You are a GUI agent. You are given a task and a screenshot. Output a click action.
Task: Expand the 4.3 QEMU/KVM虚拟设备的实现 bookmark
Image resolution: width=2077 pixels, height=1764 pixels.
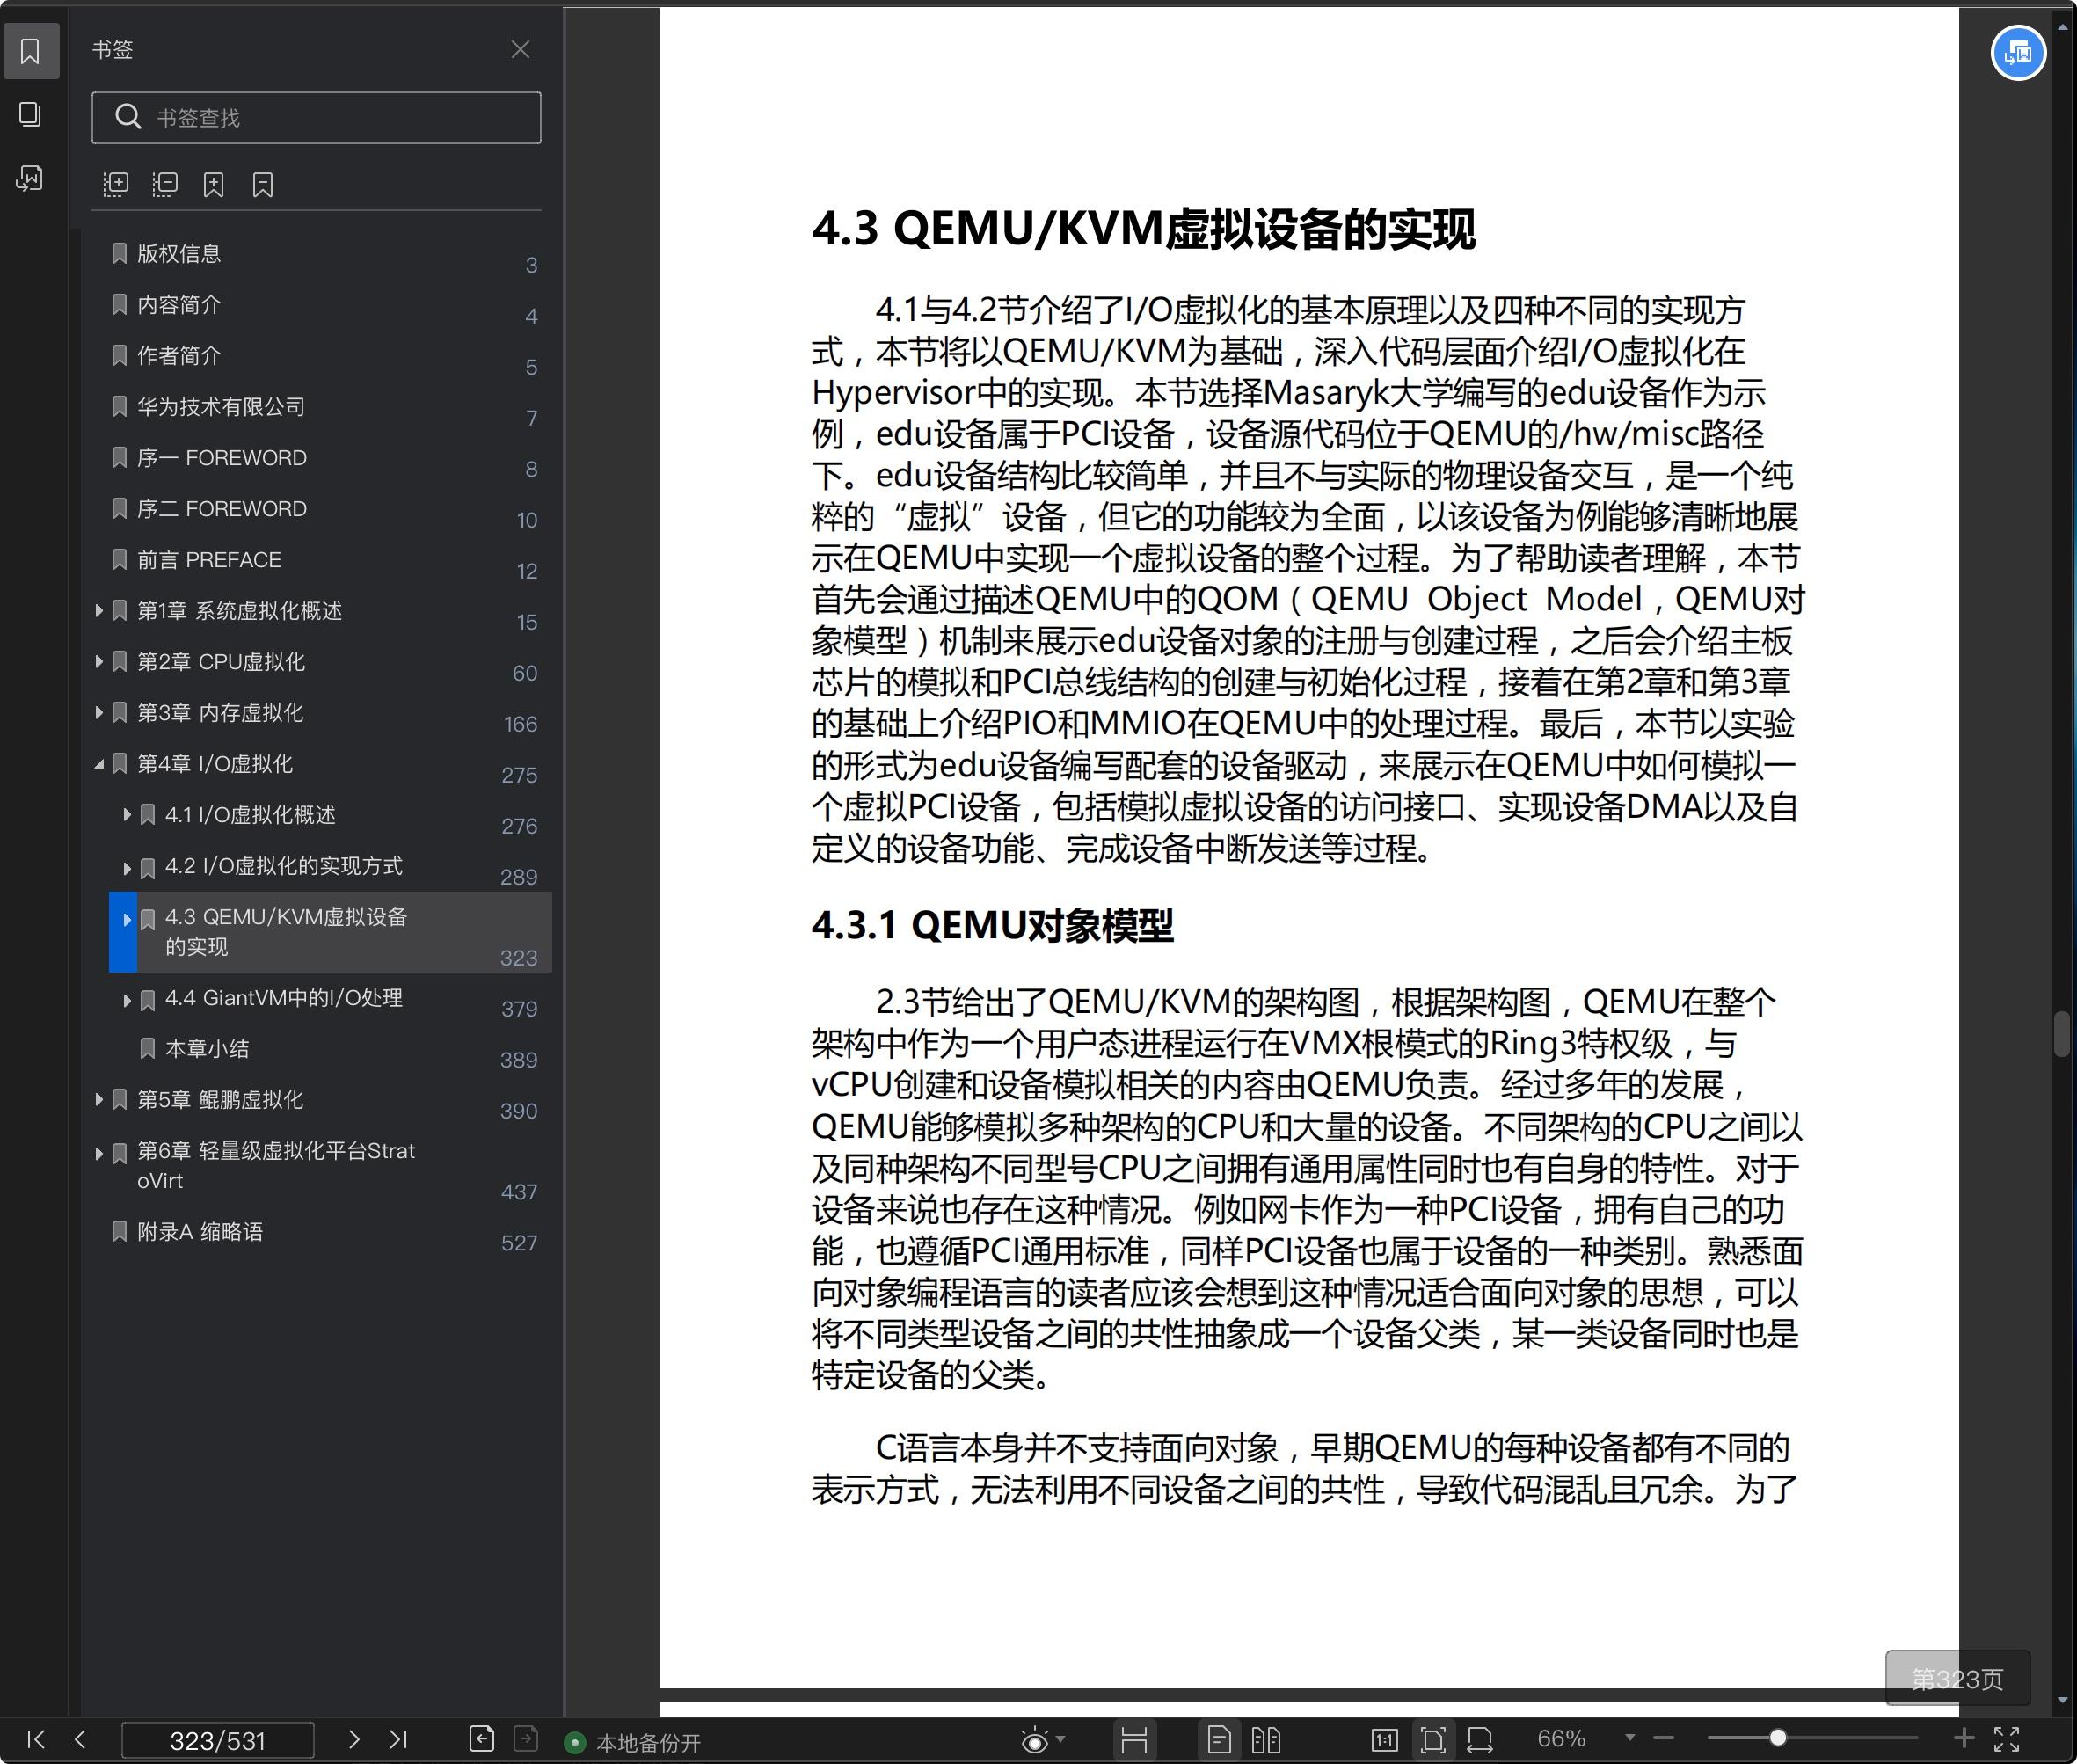(x=127, y=919)
